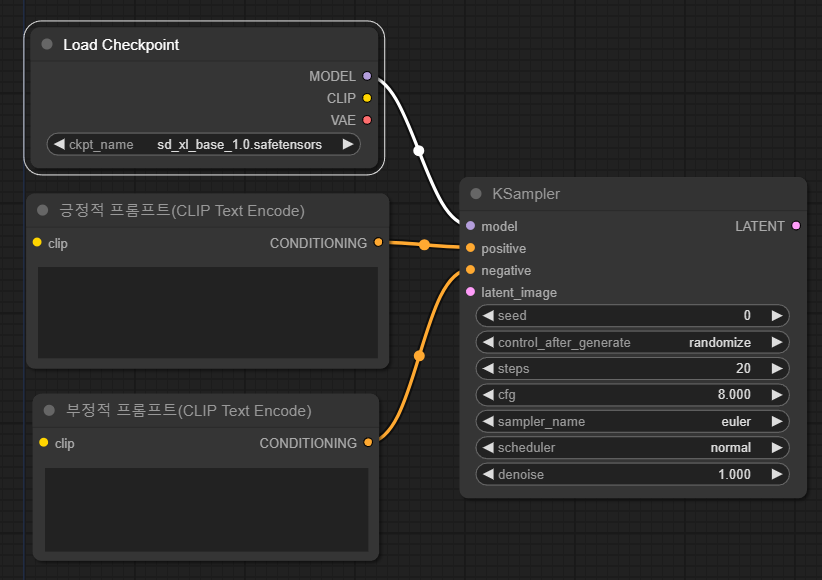Decrease denoise with its left arrow
This screenshot has height=580, width=822.
(x=488, y=474)
